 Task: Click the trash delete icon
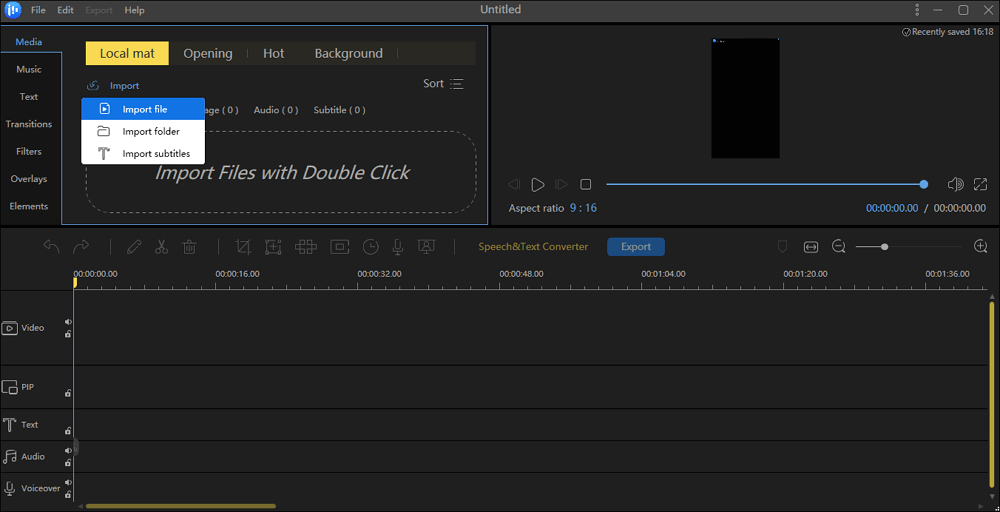[x=189, y=247]
